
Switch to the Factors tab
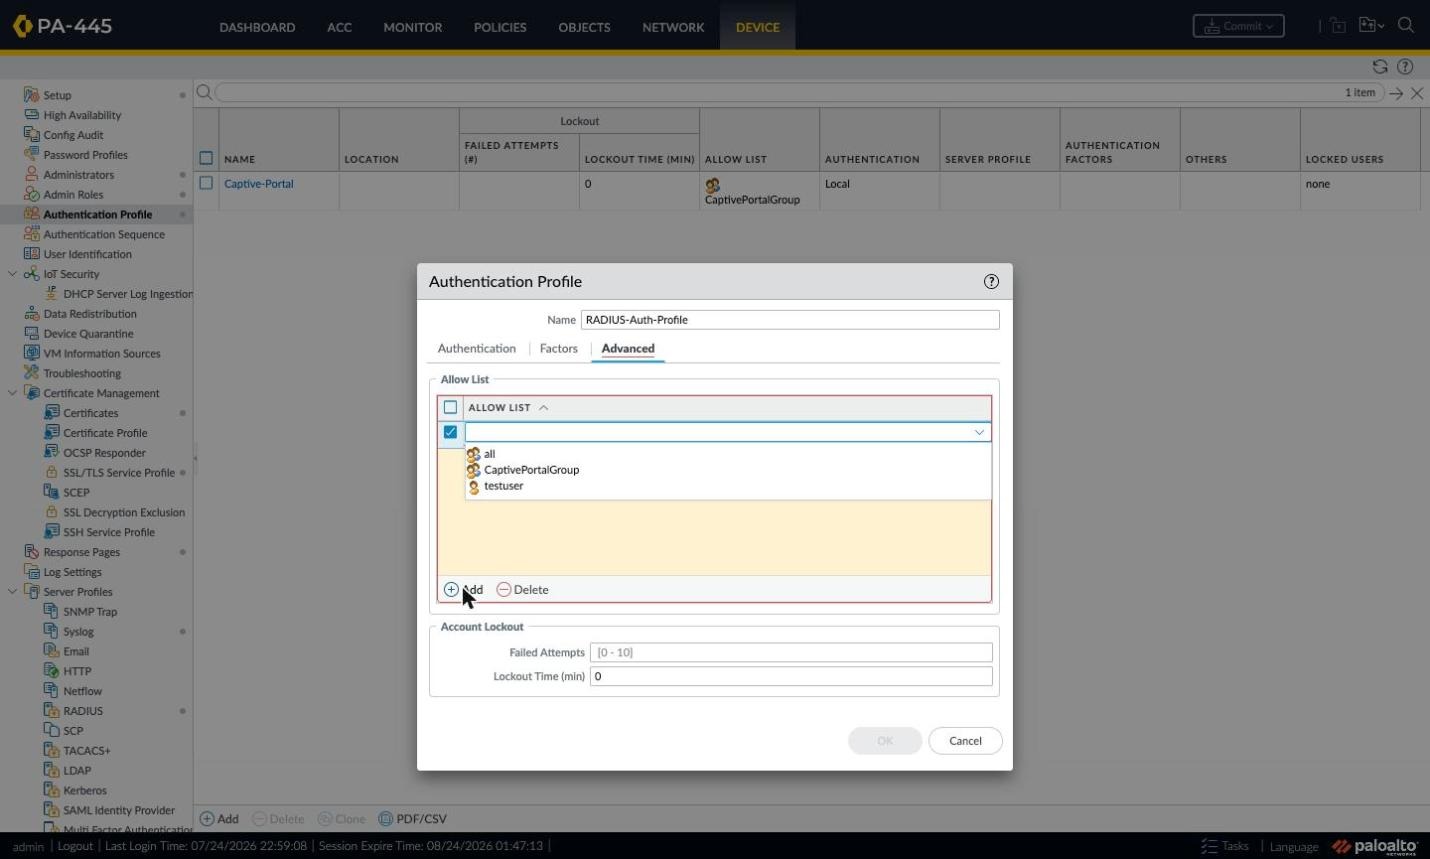559,348
